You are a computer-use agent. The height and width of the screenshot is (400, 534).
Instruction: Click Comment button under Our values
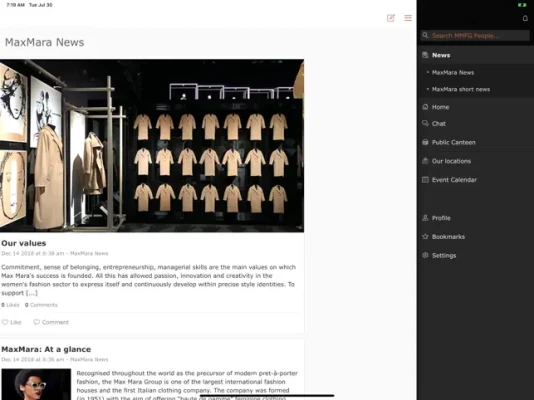[51, 322]
